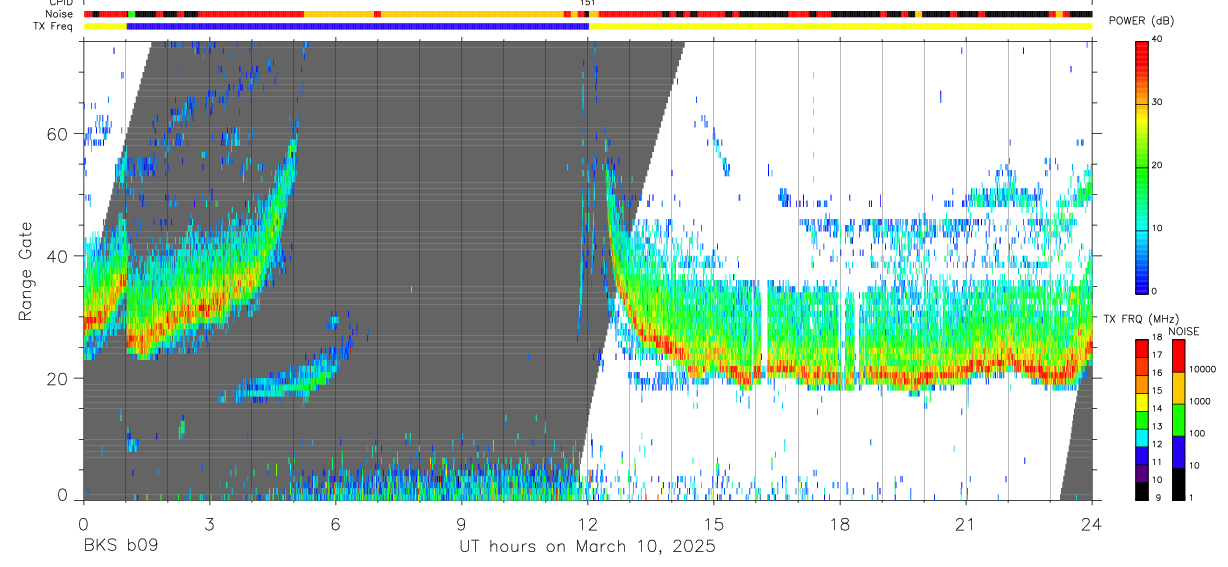Click the POWER (dB) color bar
Image resolution: width=1228 pixels, height=567 pixels.
point(1142,166)
